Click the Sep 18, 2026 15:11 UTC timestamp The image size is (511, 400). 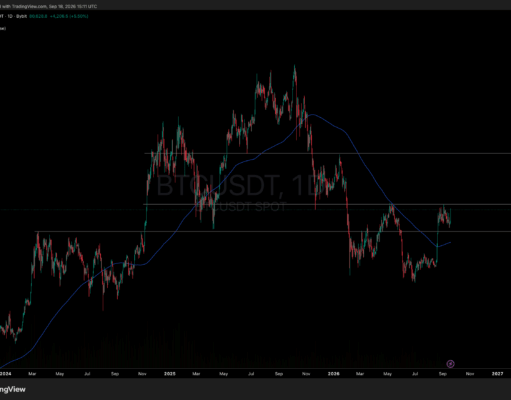[x=73, y=6]
